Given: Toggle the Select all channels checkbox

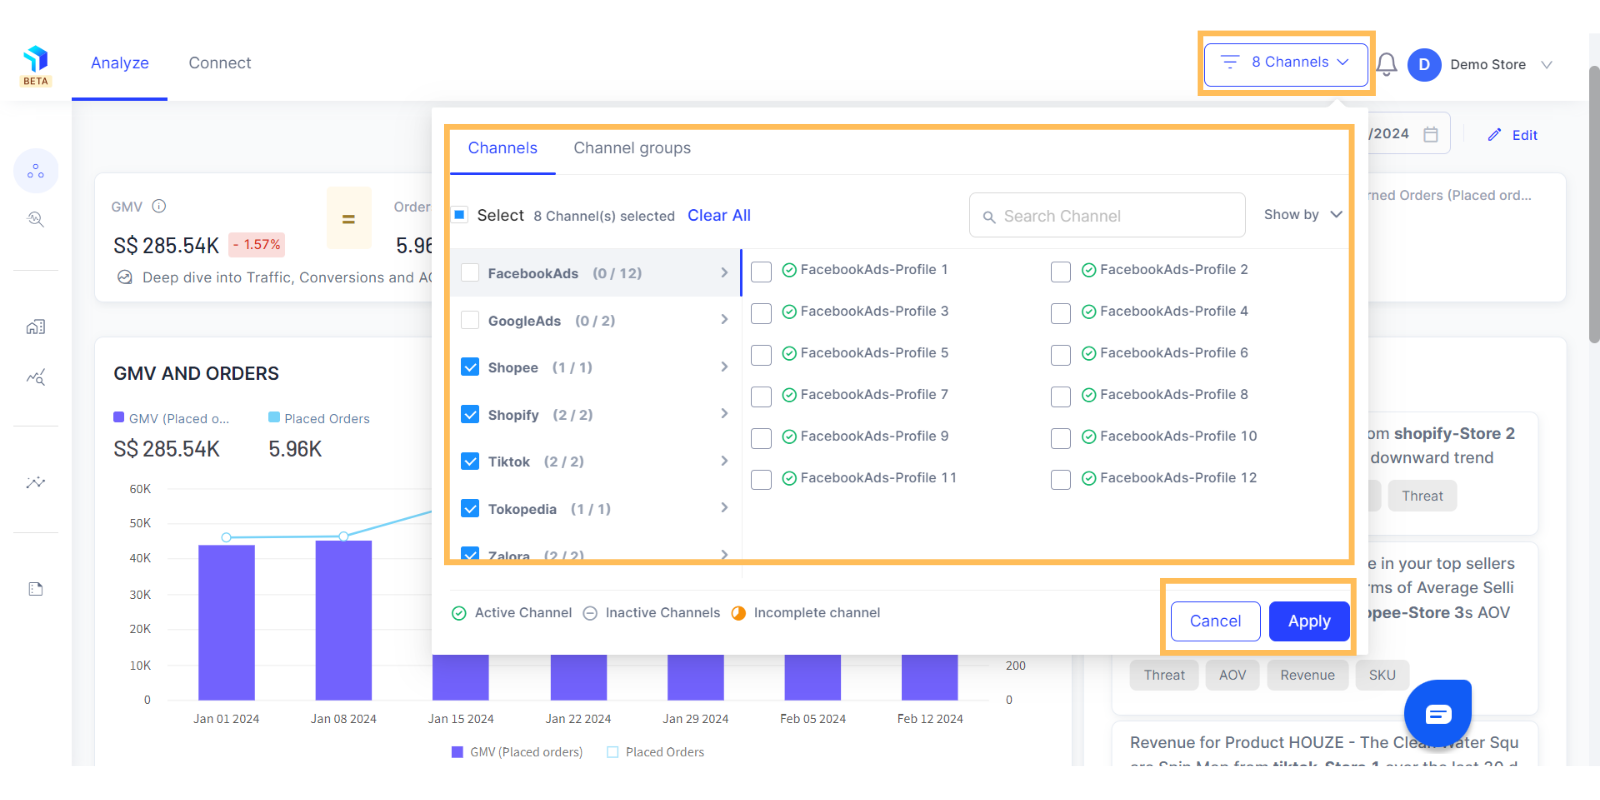Looking at the screenshot, I should click(x=460, y=215).
